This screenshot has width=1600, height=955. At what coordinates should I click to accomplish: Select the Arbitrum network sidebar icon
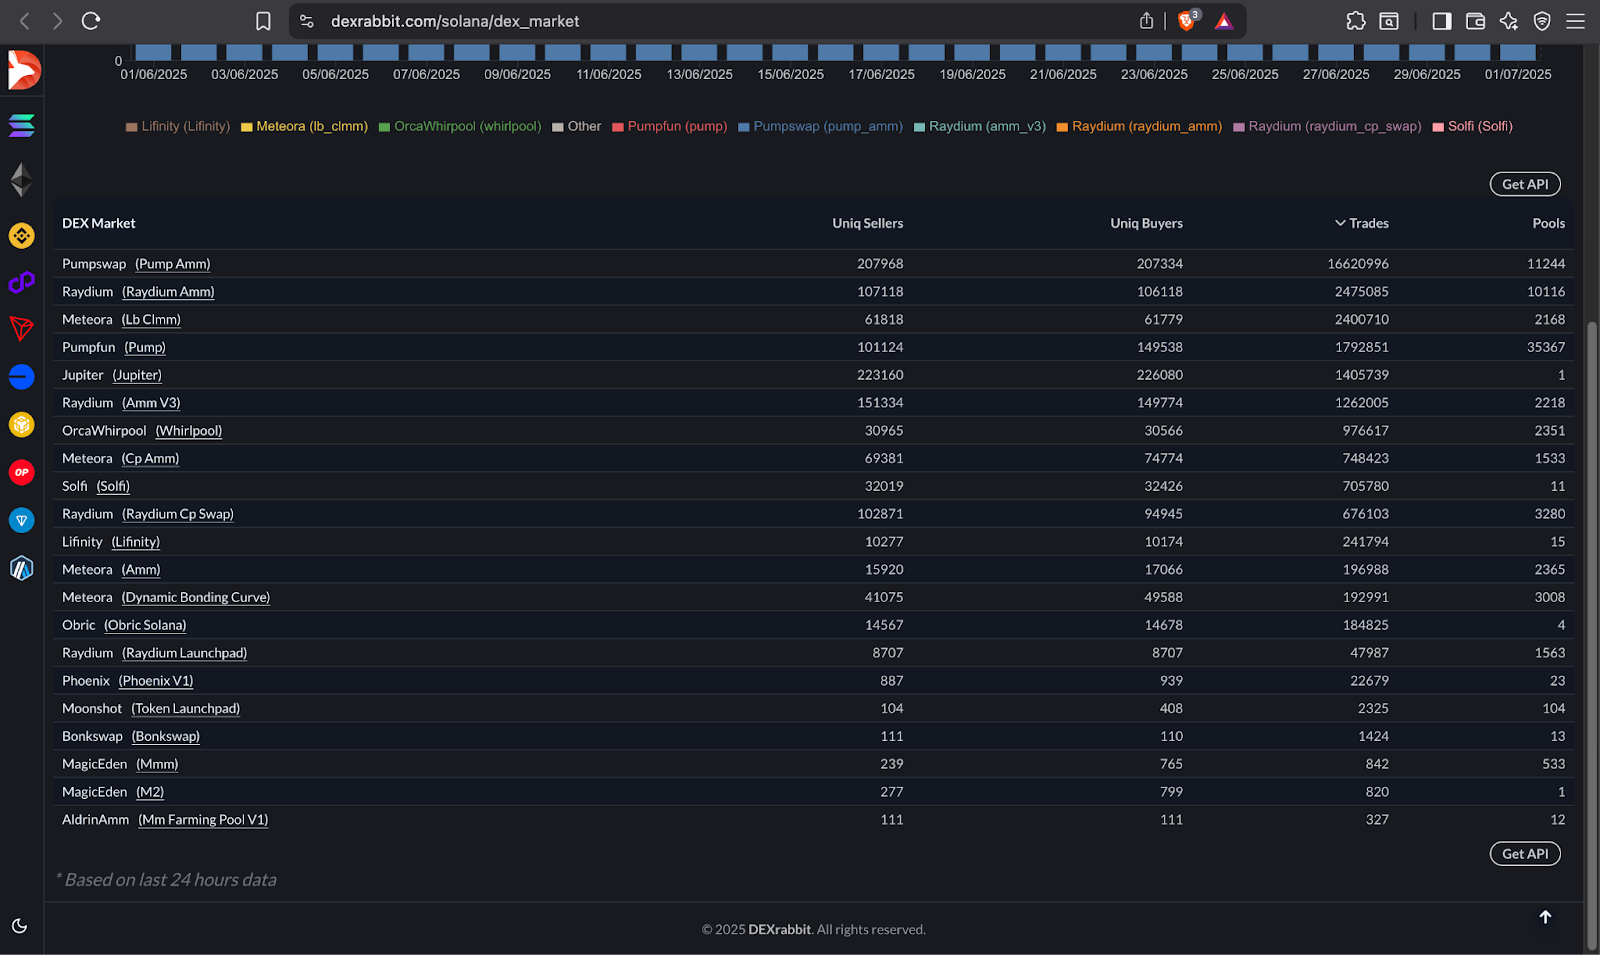click(21, 568)
